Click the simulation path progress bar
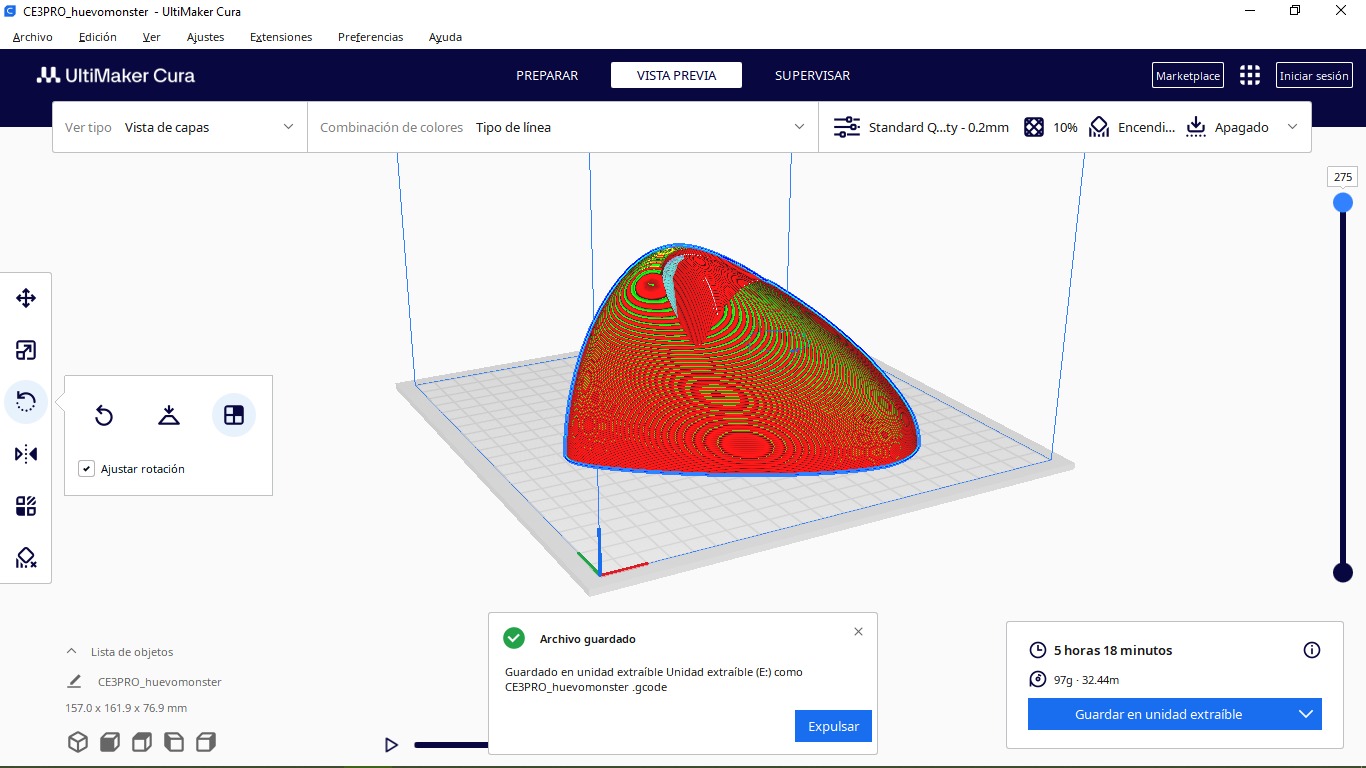 [x=451, y=745]
